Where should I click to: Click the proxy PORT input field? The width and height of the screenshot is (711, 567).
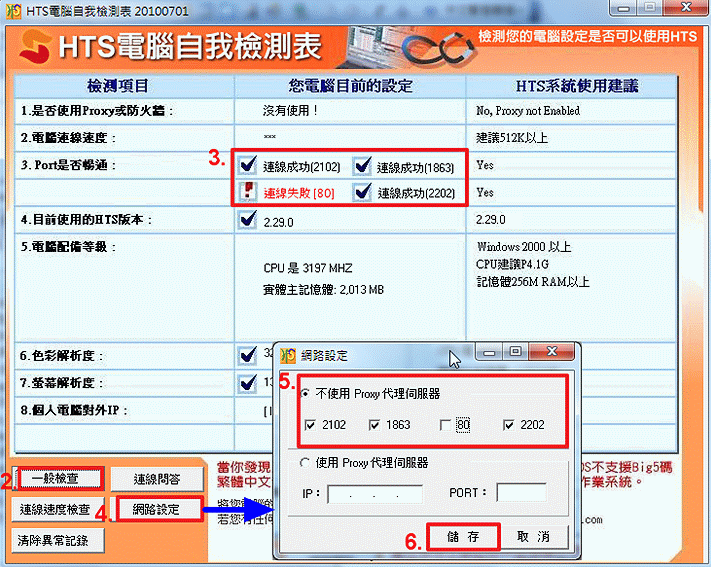pyautogui.click(x=521, y=493)
